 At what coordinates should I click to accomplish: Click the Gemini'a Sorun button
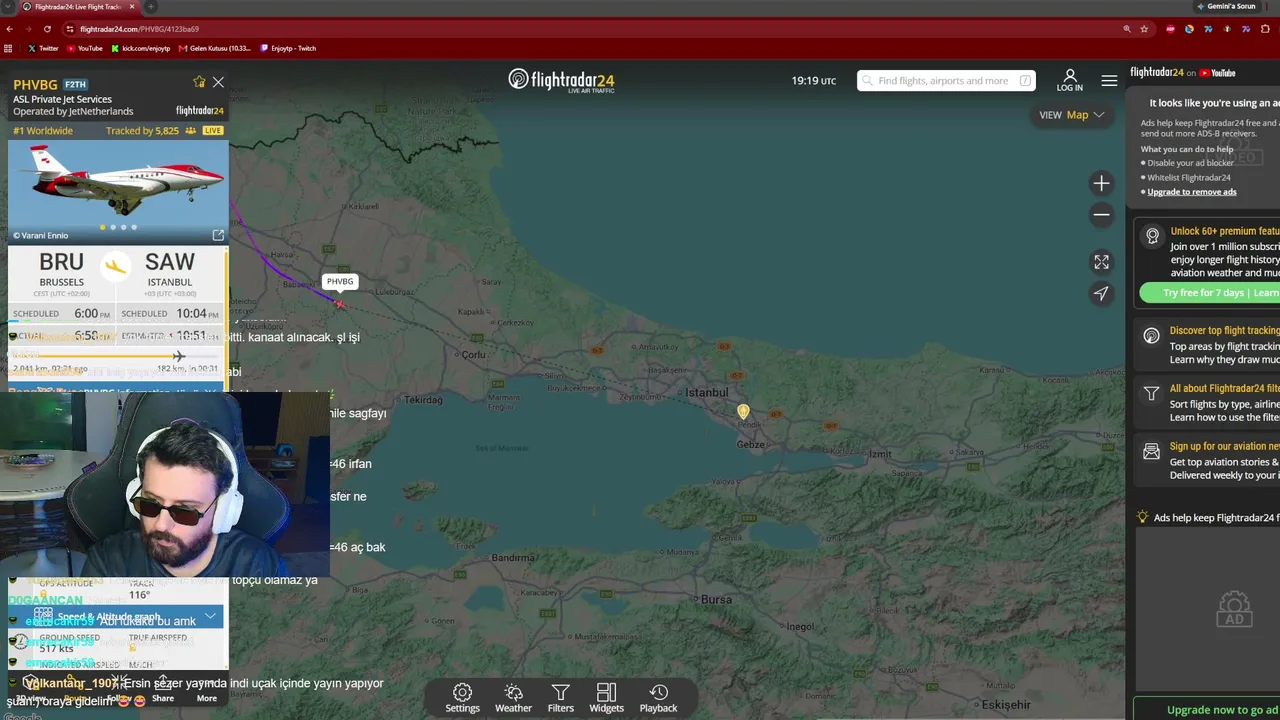(x=1226, y=6)
